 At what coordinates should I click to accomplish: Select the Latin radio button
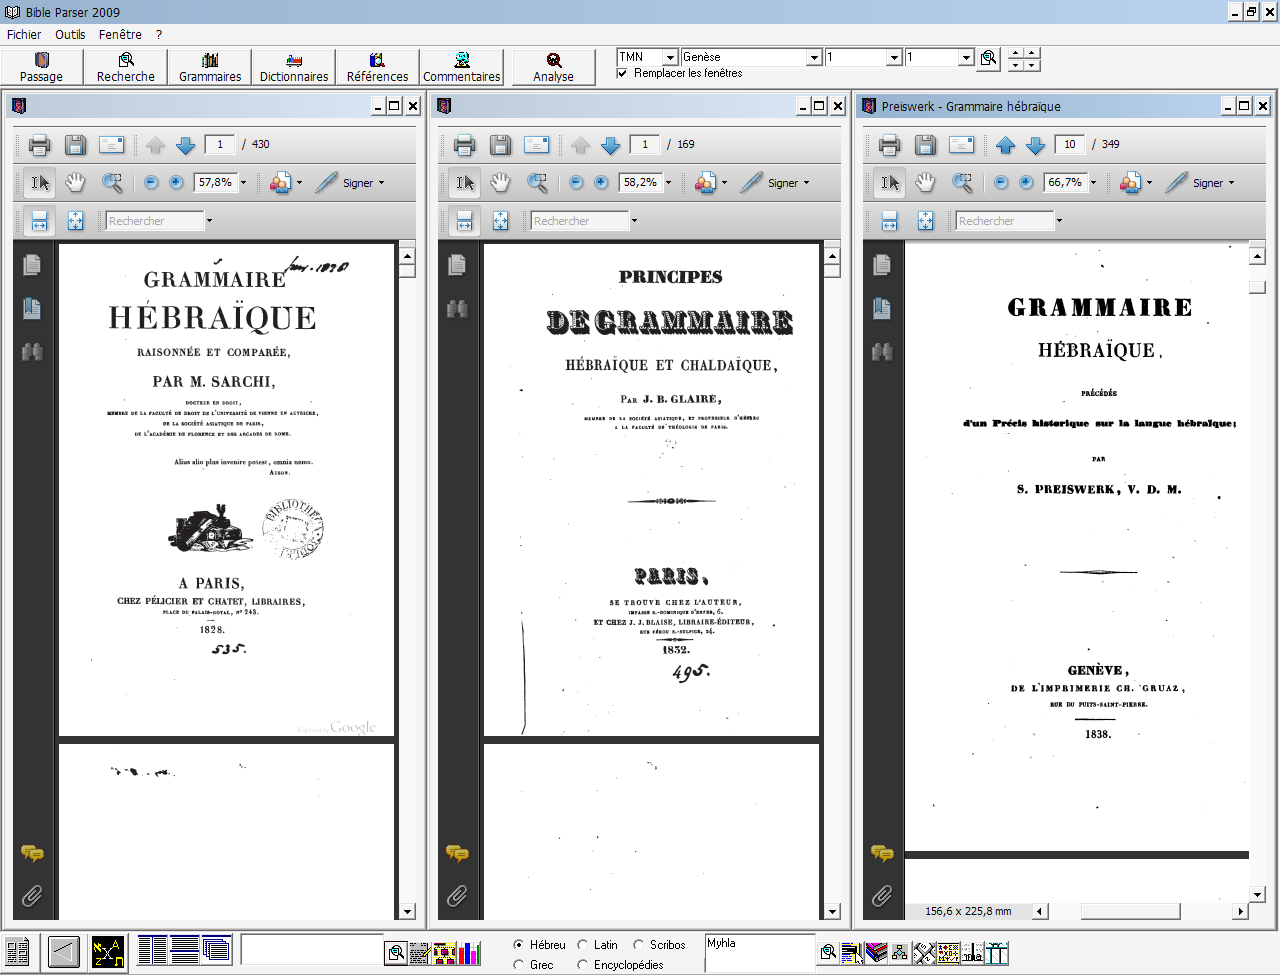coord(582,945)
